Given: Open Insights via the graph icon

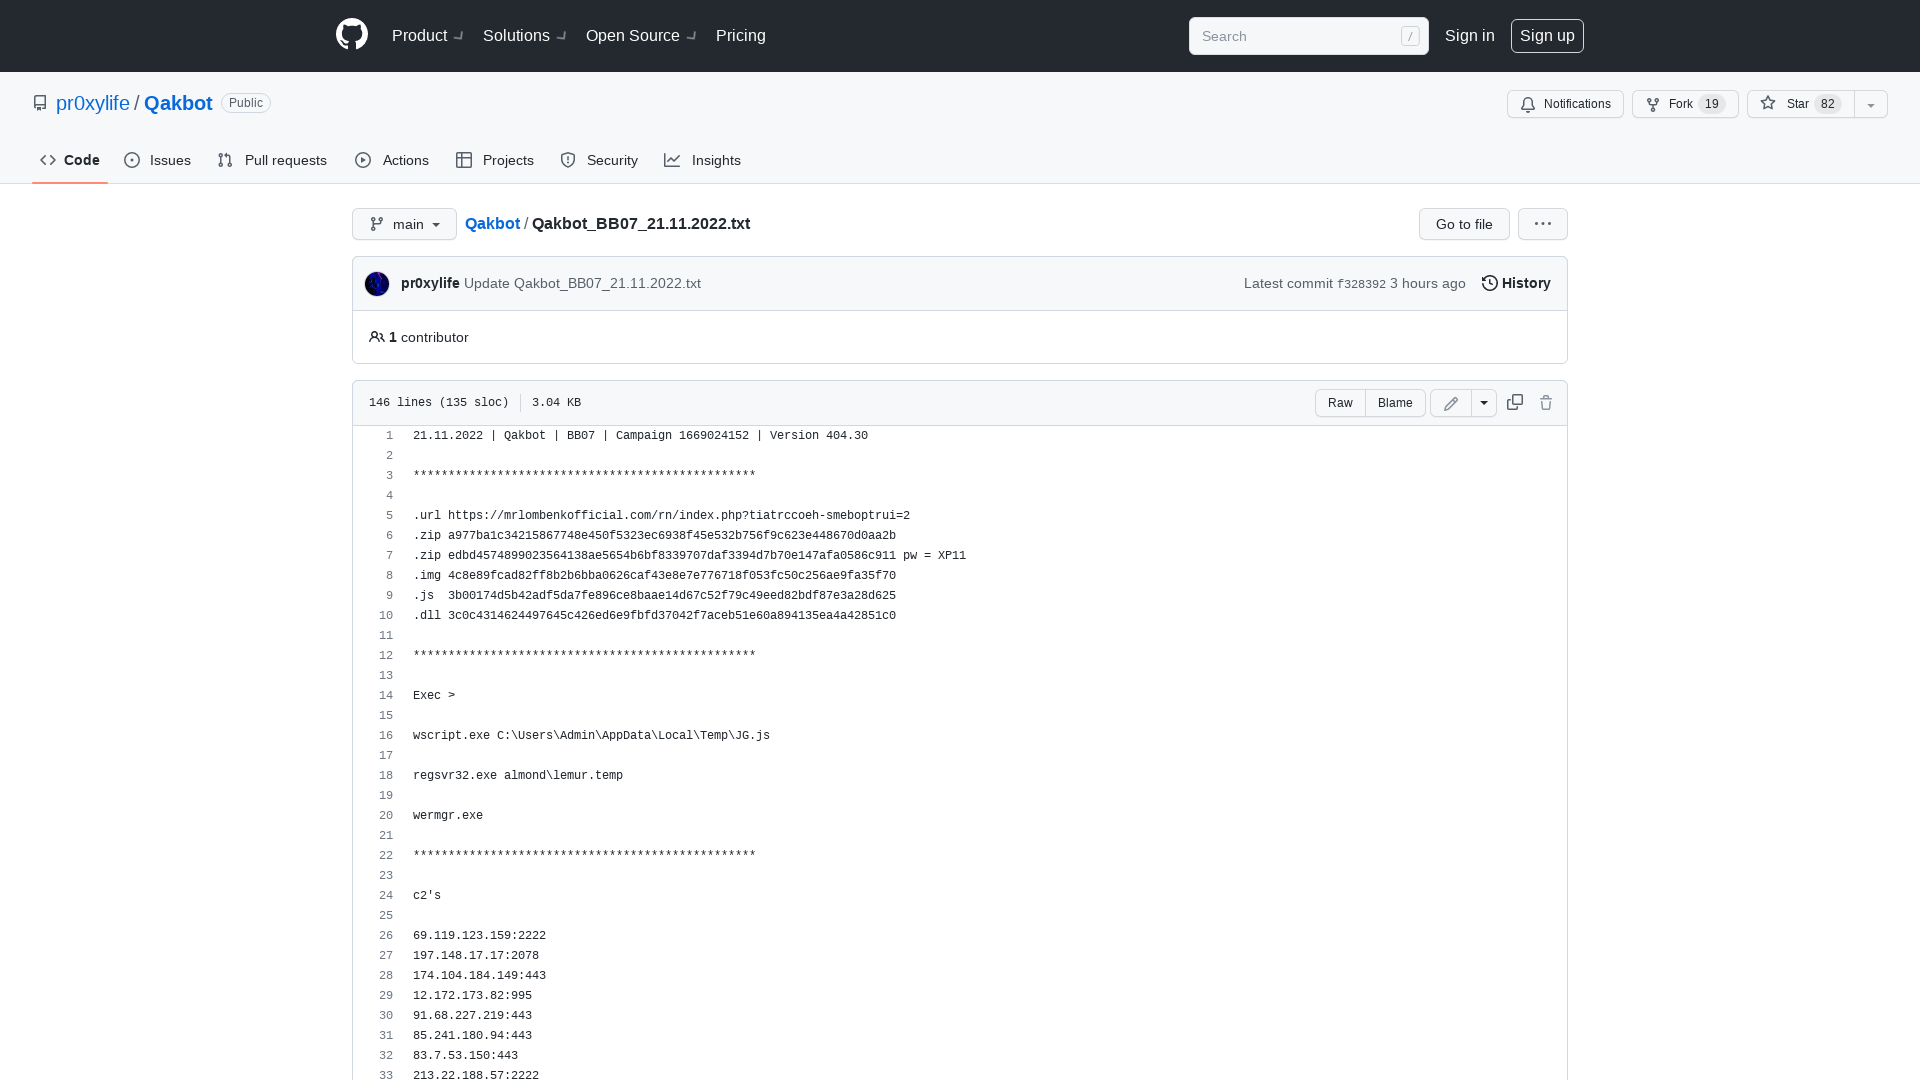Looking at the screenshot, I should tap(703, 160).
